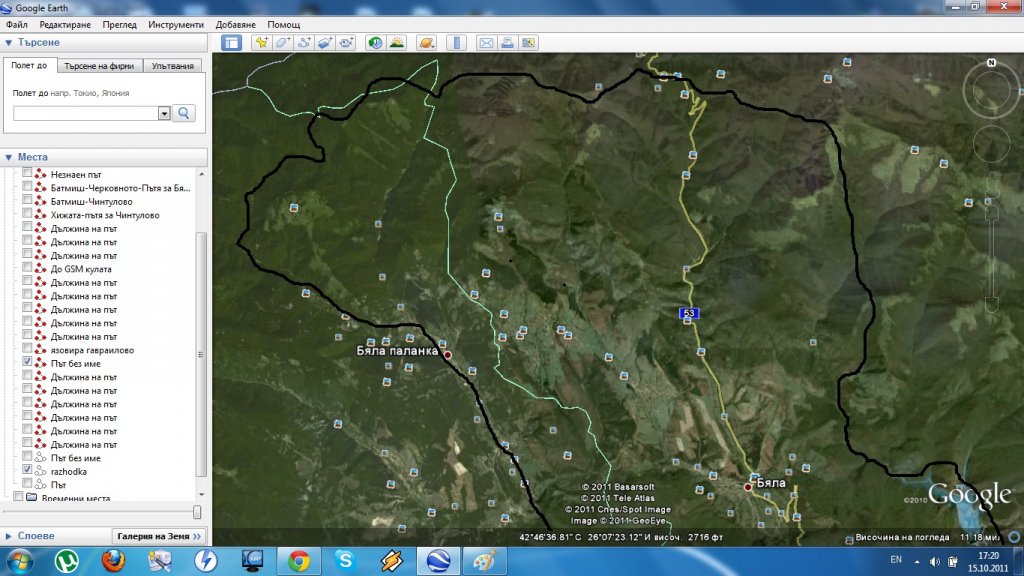Switch to Упътвания tab
Viewport: 1024px width, 576px height.
tap(172, 66)
